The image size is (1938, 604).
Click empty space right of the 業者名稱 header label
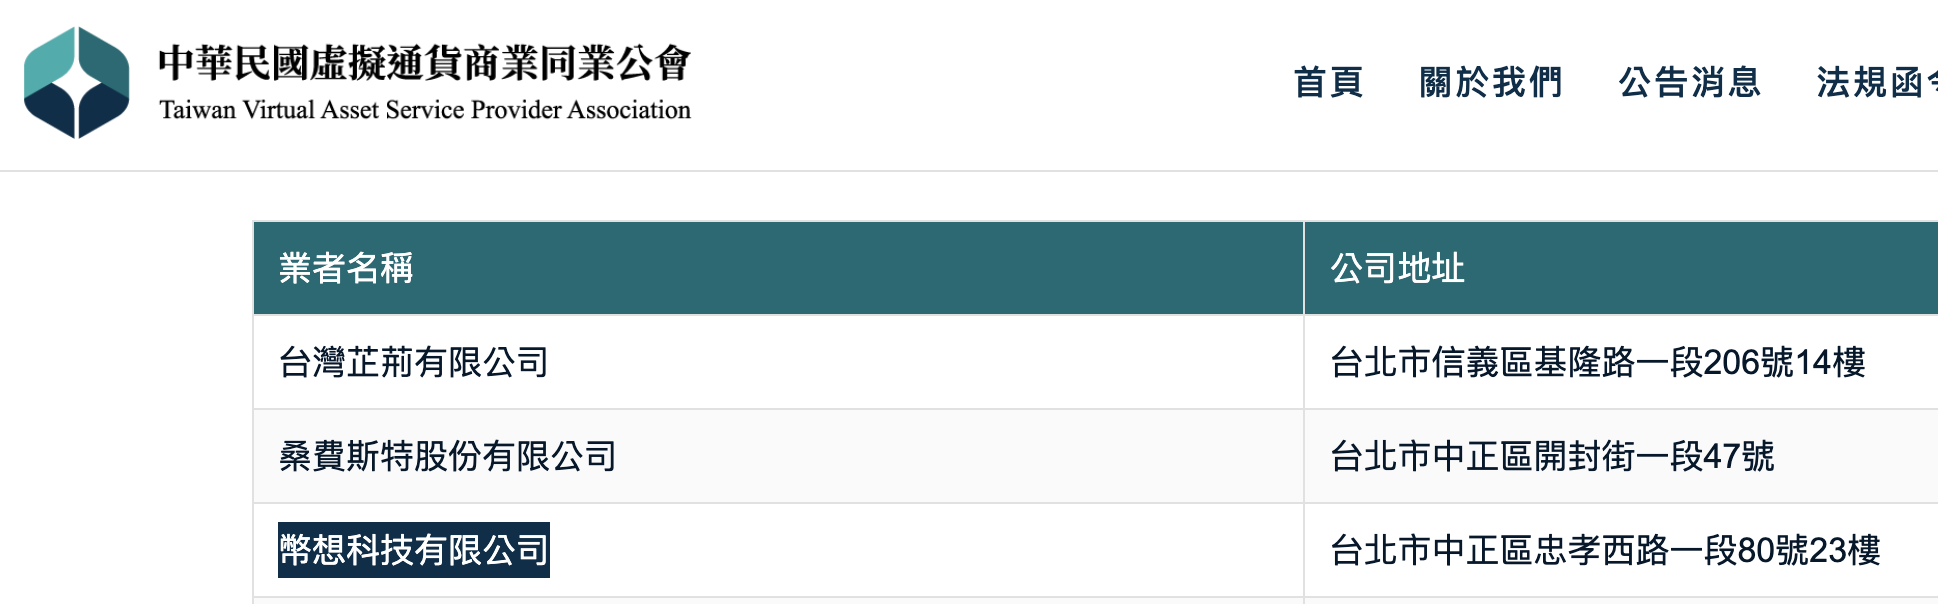pos(850,268)
